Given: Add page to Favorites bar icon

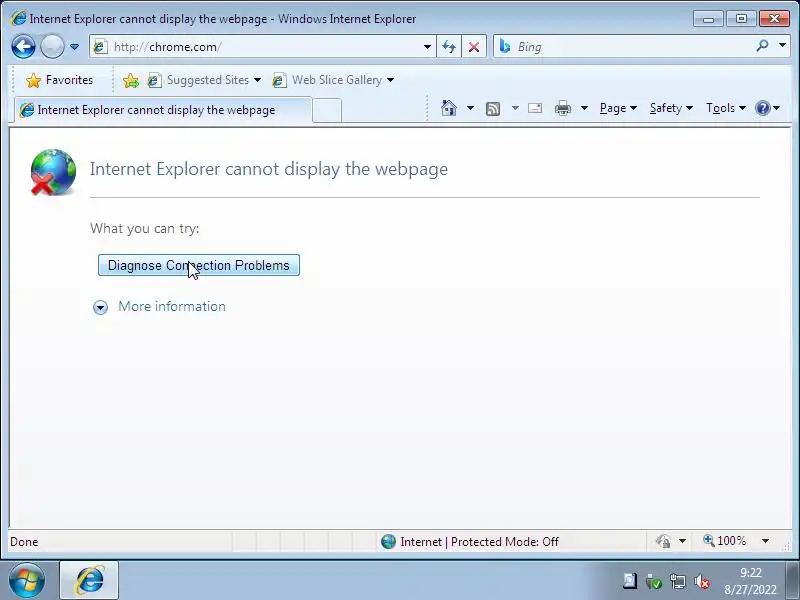Looking at the screenshot, I should pos(131,80).
